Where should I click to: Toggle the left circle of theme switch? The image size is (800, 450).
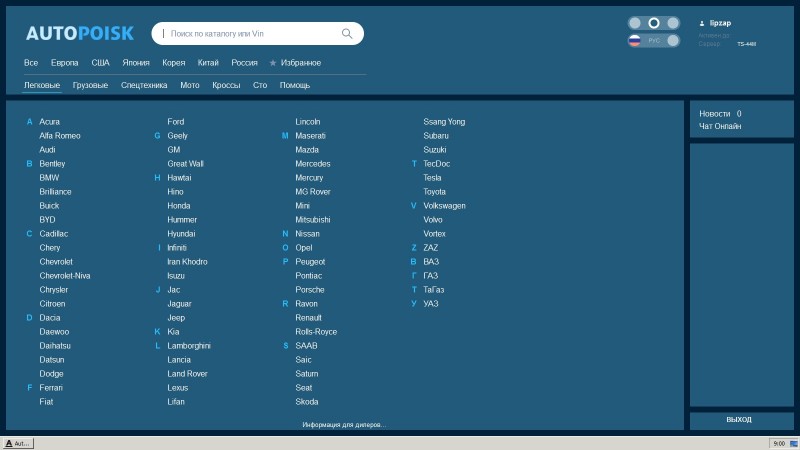click(x=635, y=22)
